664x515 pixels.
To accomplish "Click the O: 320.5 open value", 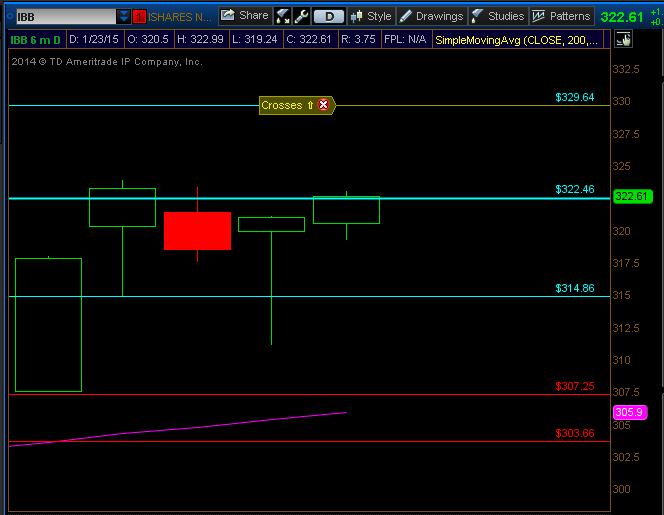I will (148, 39).
